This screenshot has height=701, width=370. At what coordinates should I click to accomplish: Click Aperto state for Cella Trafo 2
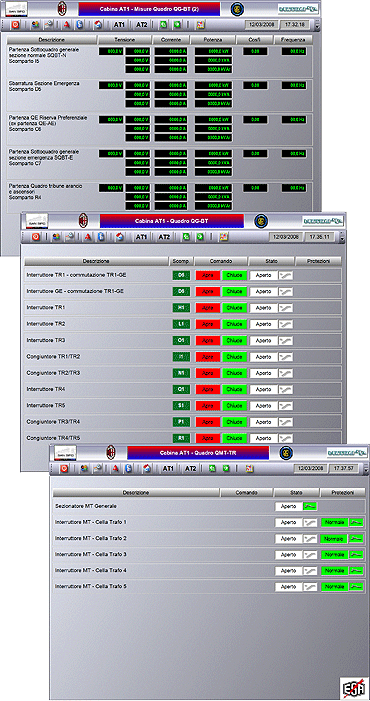(x=289, y=538)
